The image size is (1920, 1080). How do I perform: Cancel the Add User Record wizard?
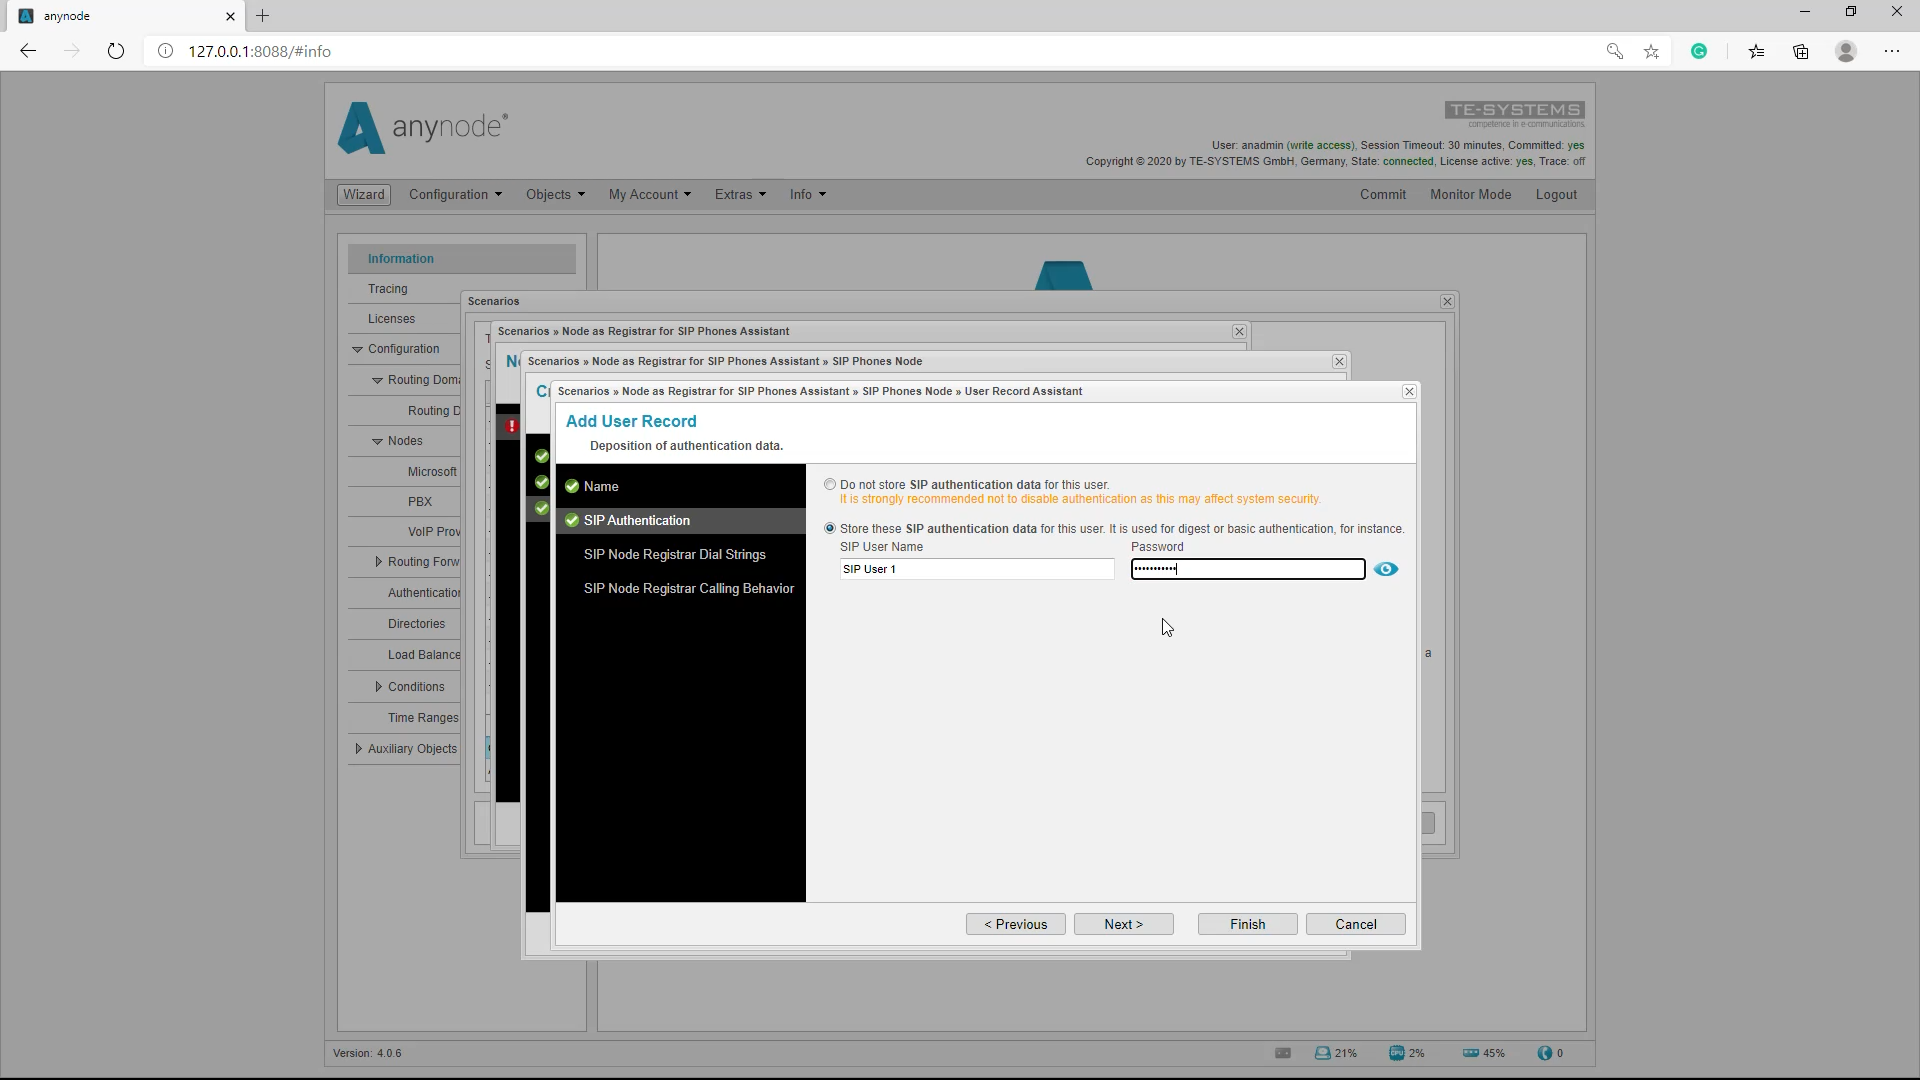click(x=1355, y=924)
